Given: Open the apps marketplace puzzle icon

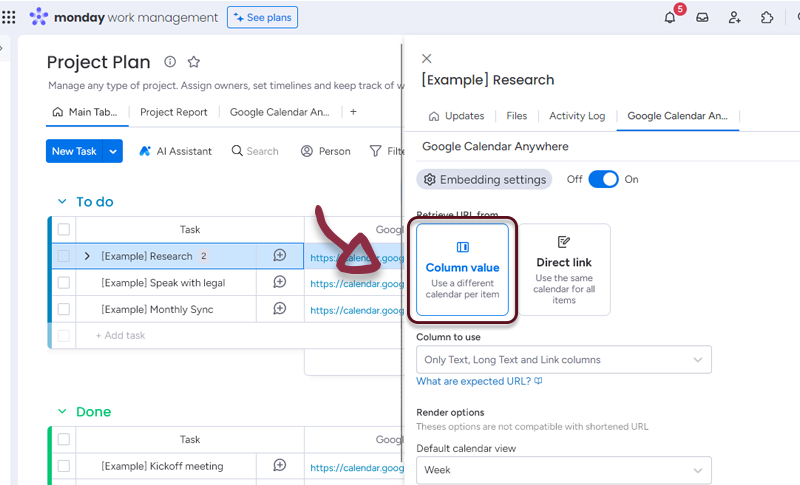Looking at the screenshot, I should 767,17.
